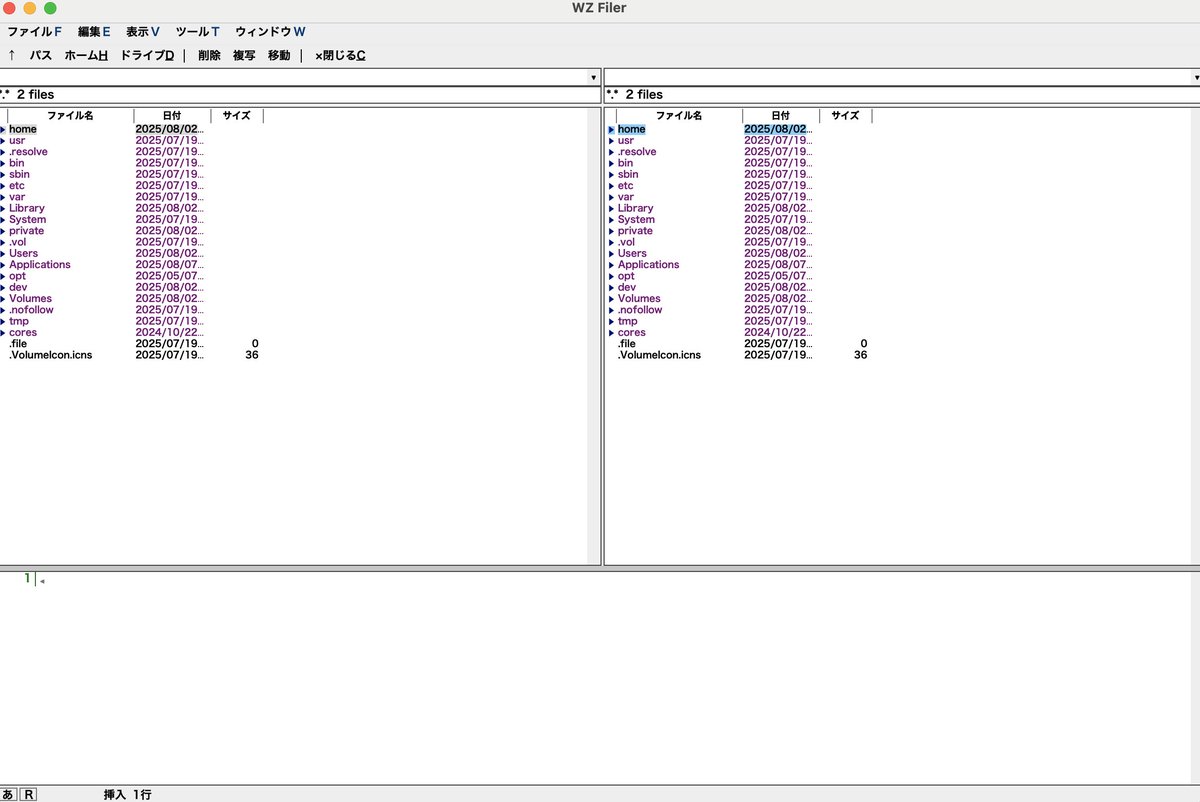This screenshot has width=1200, height=802.
Task: Select the .file entry in right pane
Action: click(x=628, y=344)
